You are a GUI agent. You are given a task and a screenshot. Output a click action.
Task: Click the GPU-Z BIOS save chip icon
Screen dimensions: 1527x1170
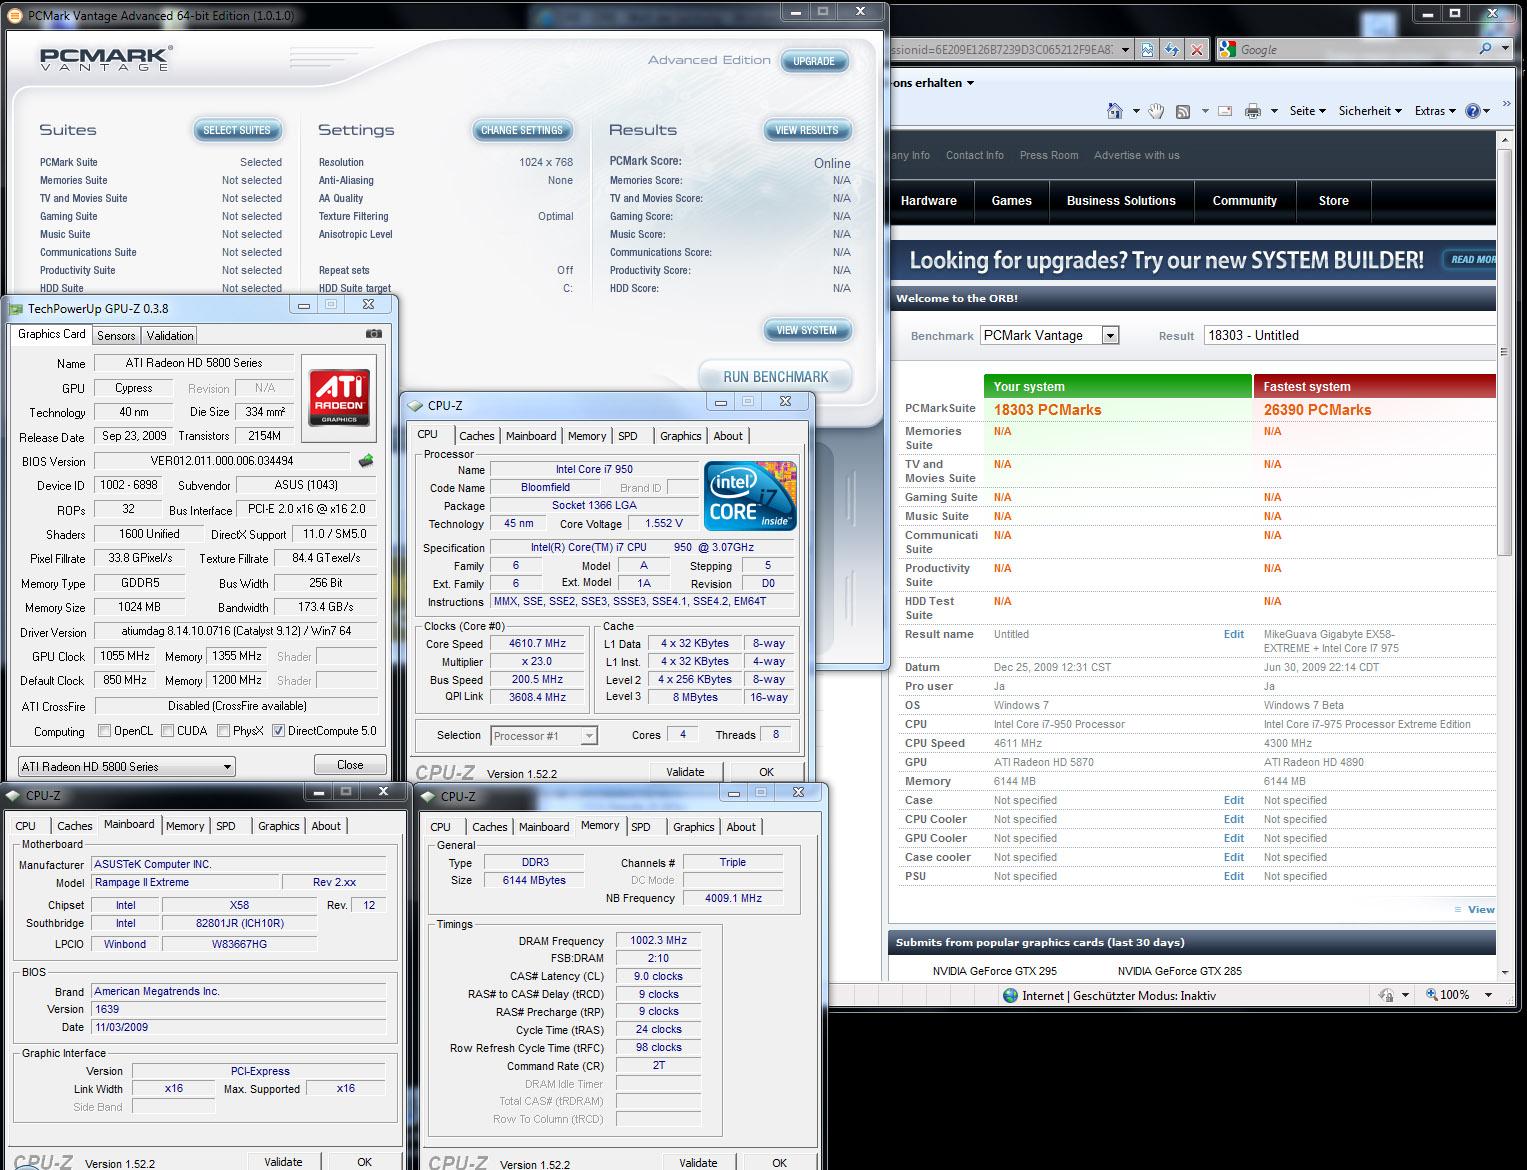pos(366,461)
